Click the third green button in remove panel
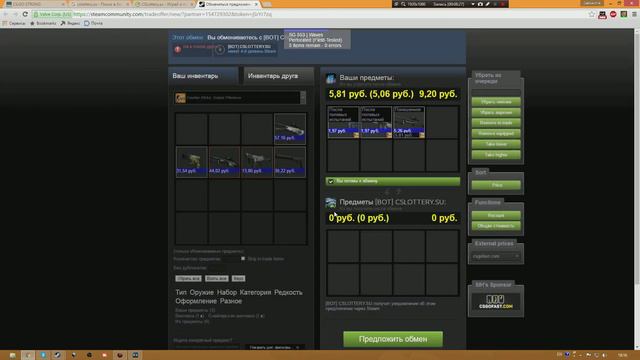 click(496, 123)
